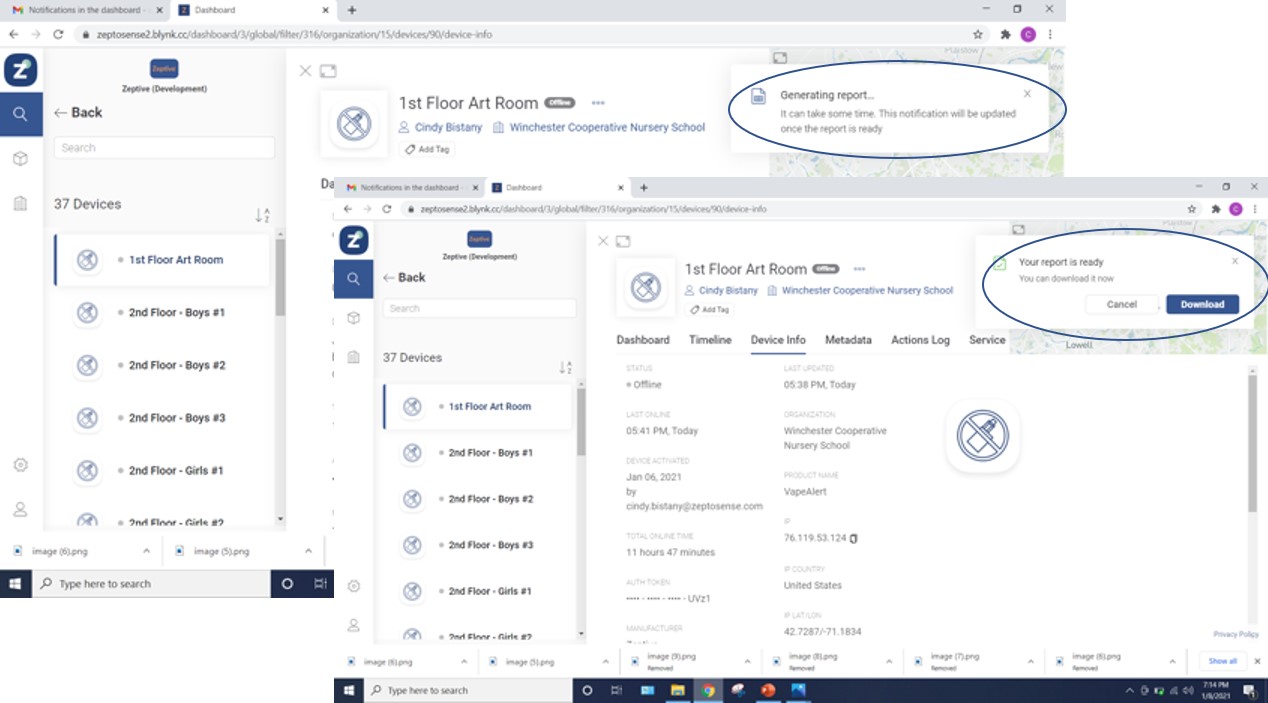
Task: Open the Actions Log tab
Action: [x=920, y=340]
